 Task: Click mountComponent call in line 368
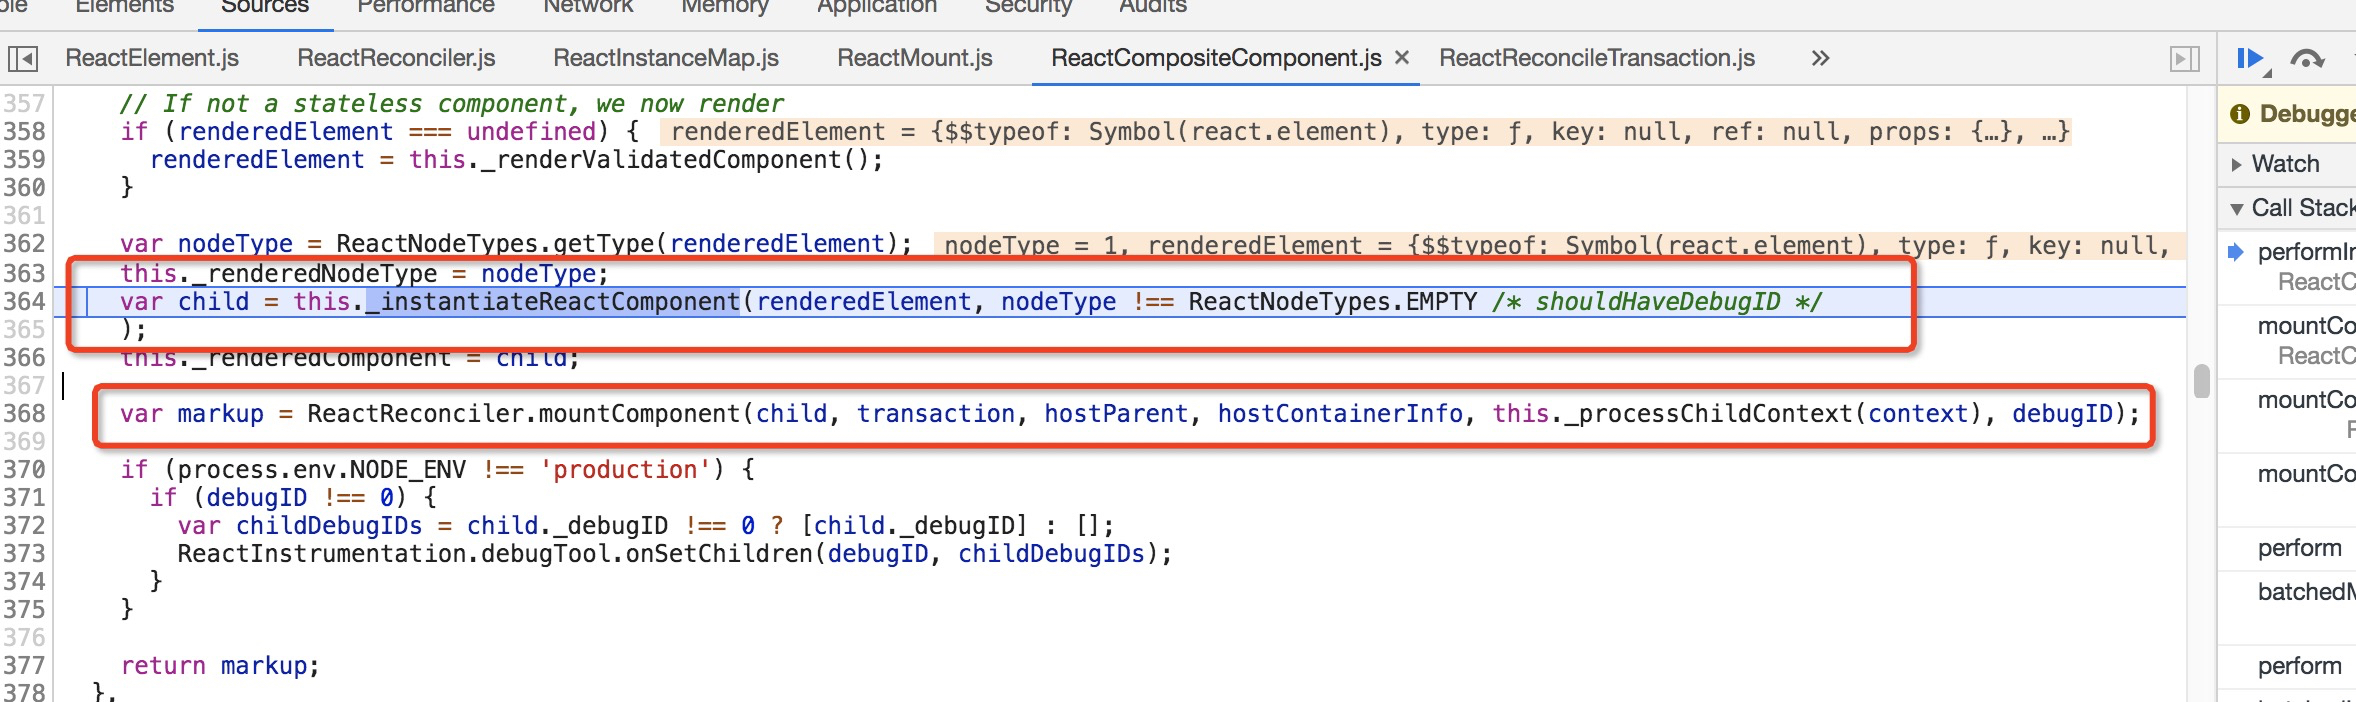point(640,414)
